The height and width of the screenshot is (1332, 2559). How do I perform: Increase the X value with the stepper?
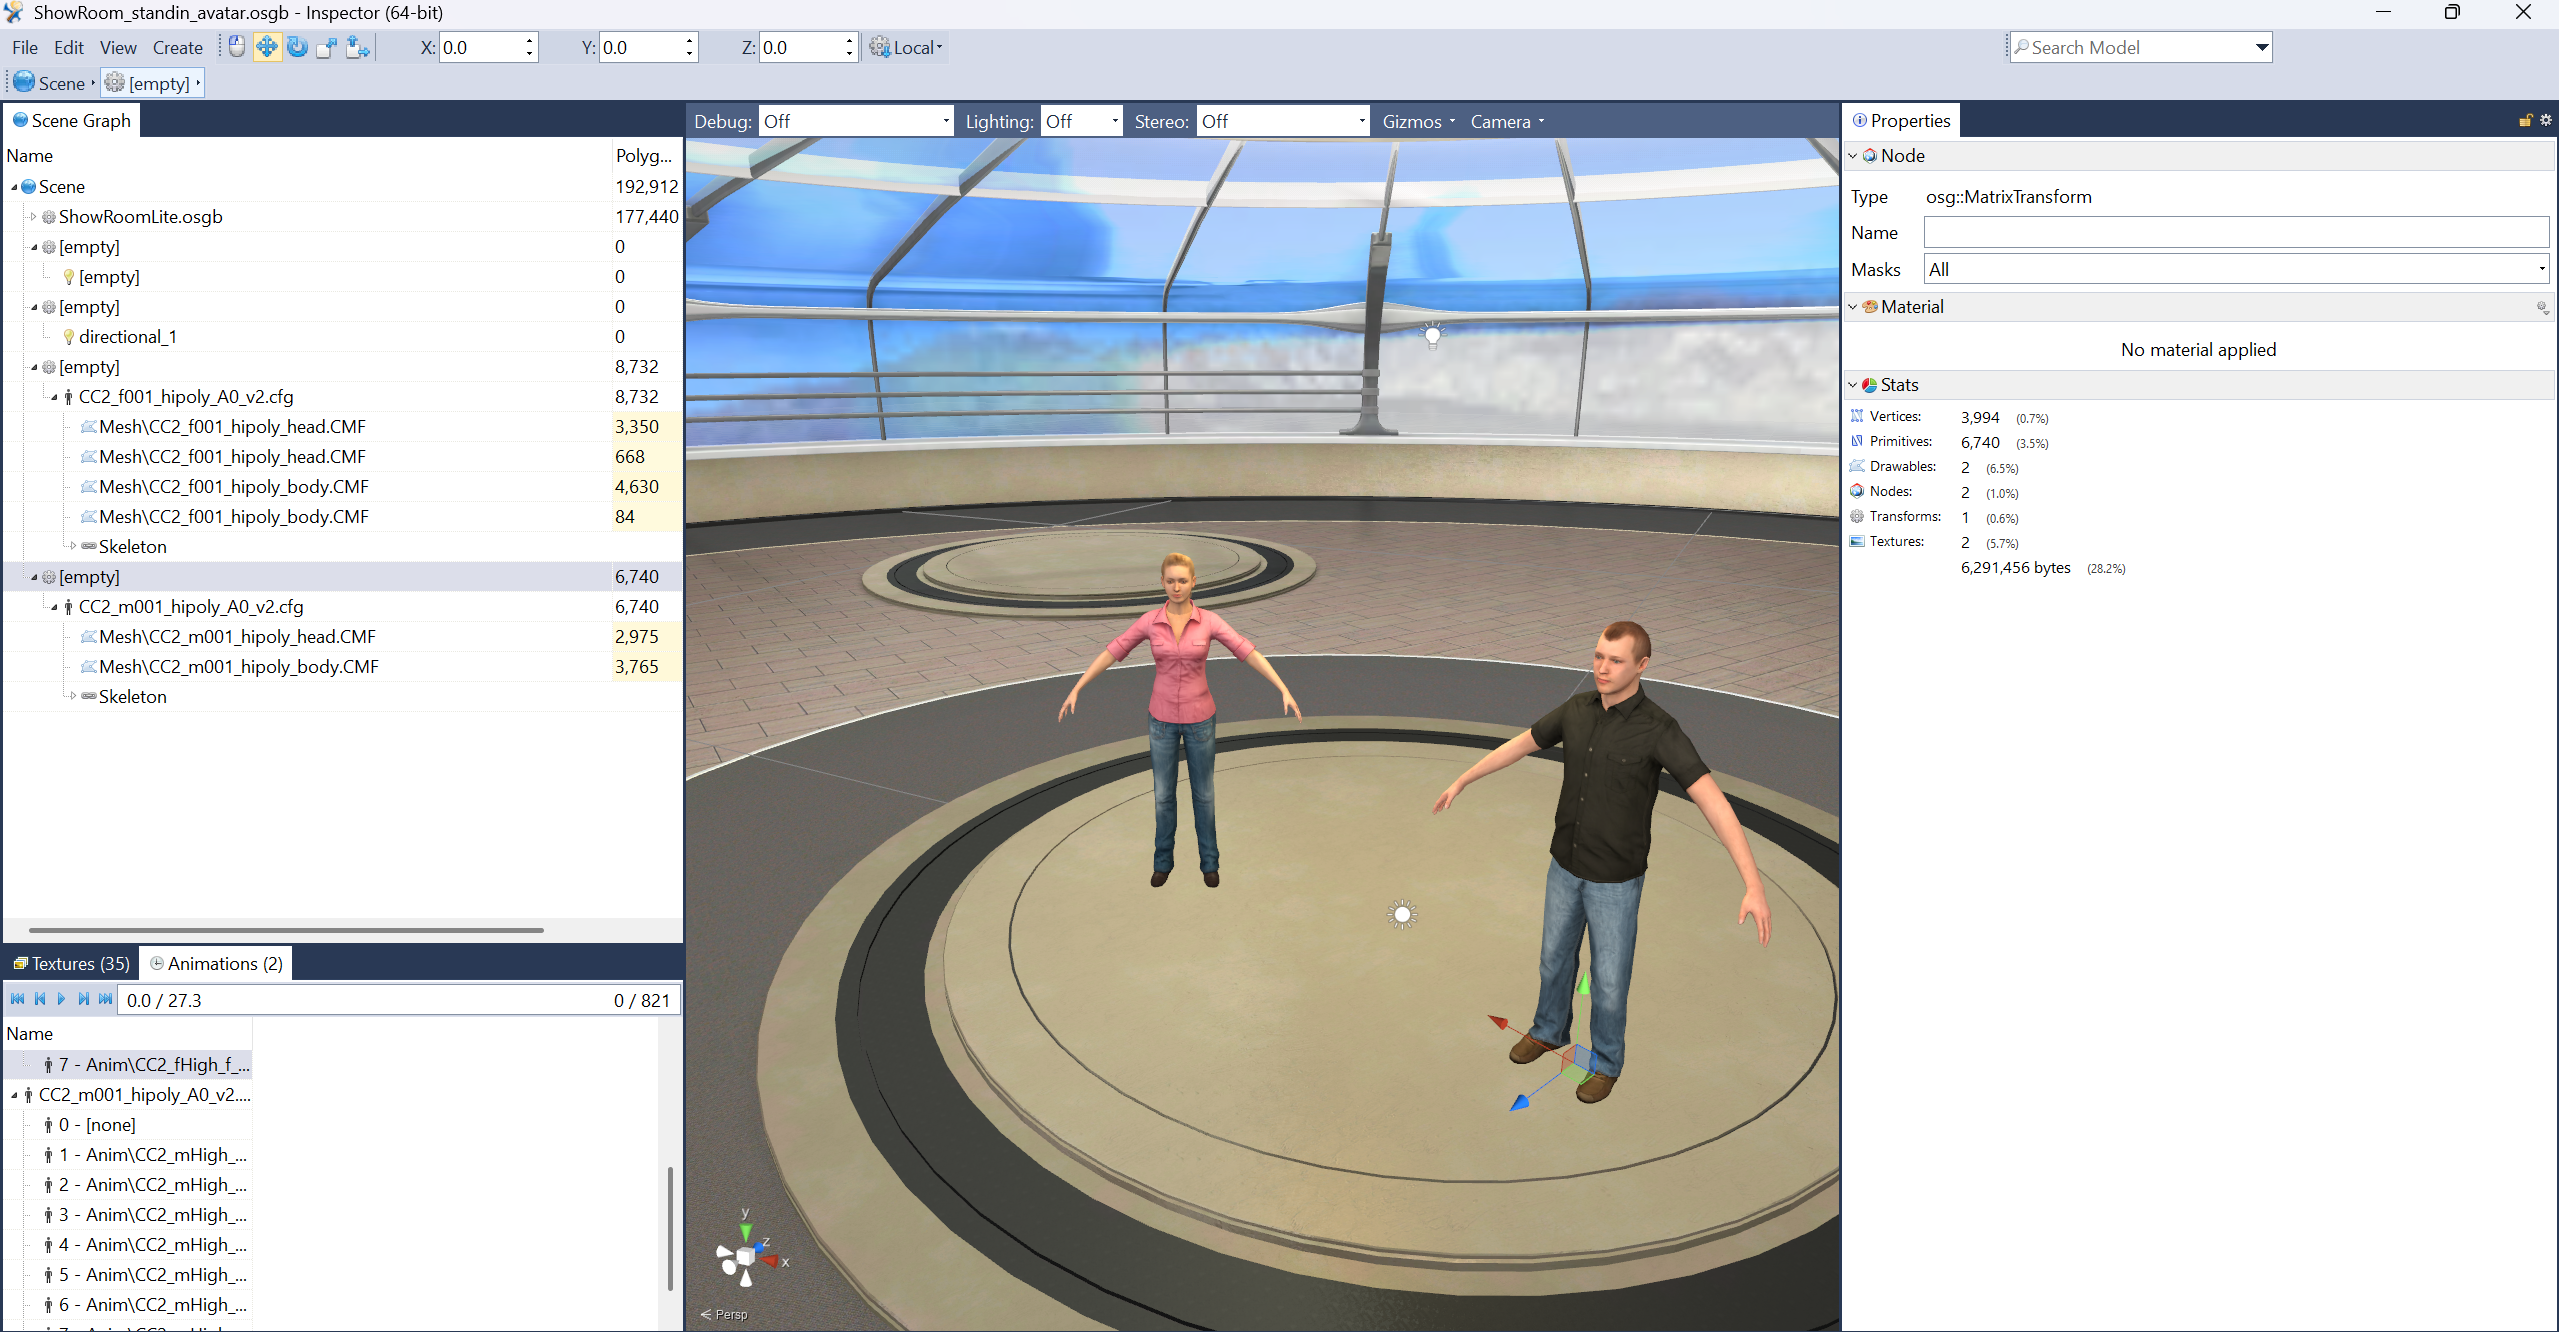point(528,41)
